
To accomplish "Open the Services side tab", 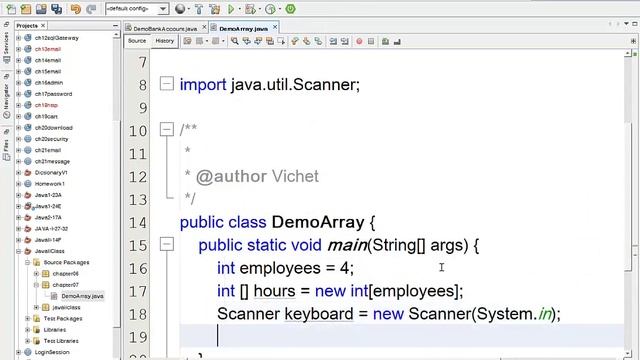I will coord(6,43).
